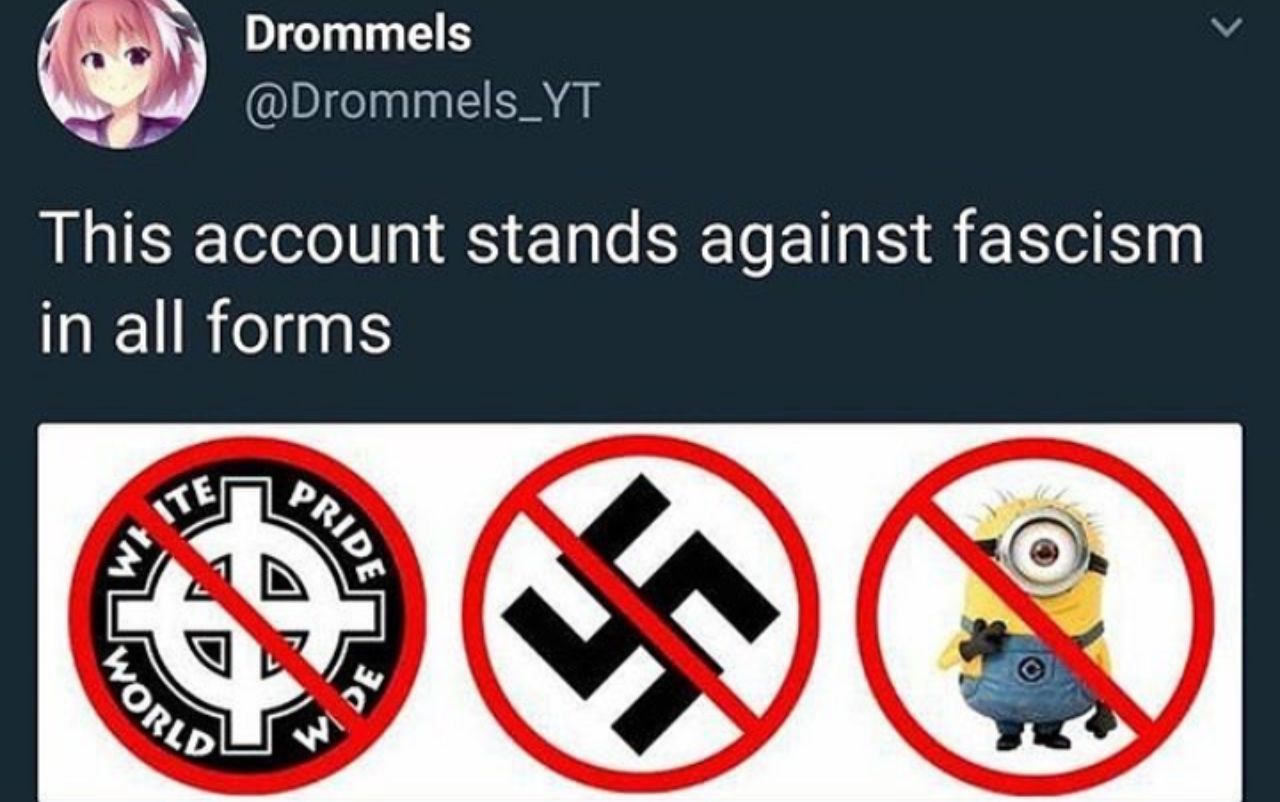1280x802 pixels.
Task: Expand the tweet options chevron menu
Action: 1226,28
